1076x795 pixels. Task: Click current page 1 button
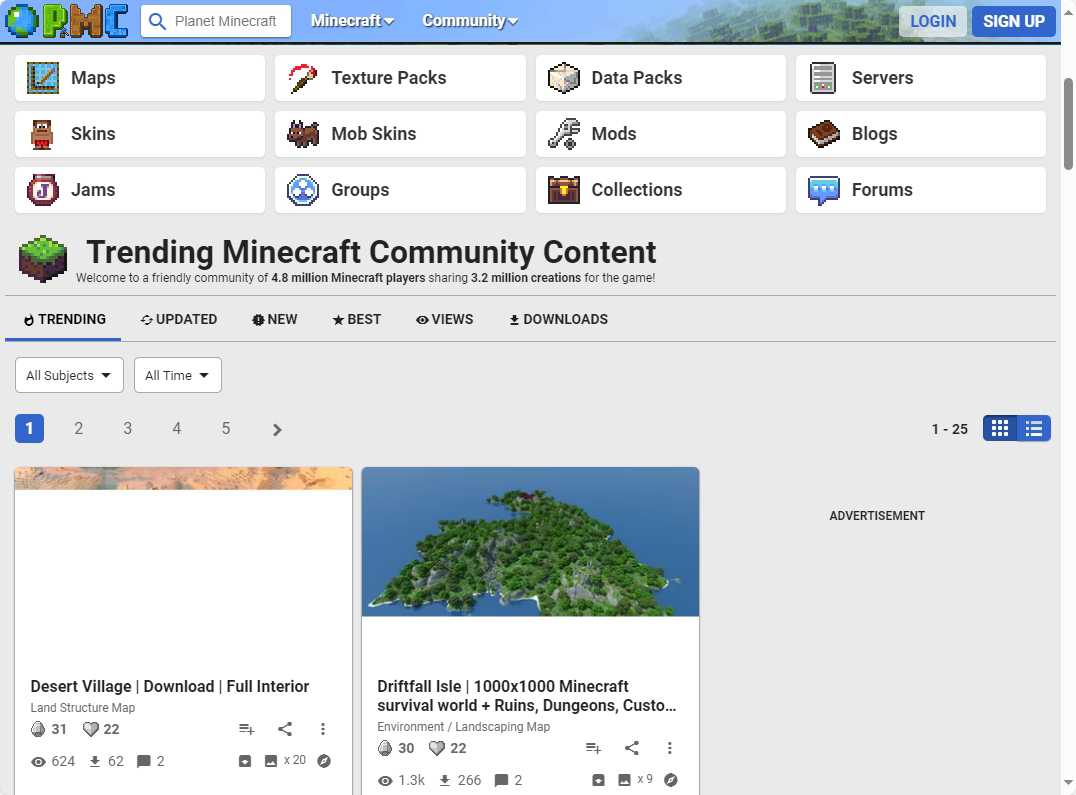click(30, 429)
